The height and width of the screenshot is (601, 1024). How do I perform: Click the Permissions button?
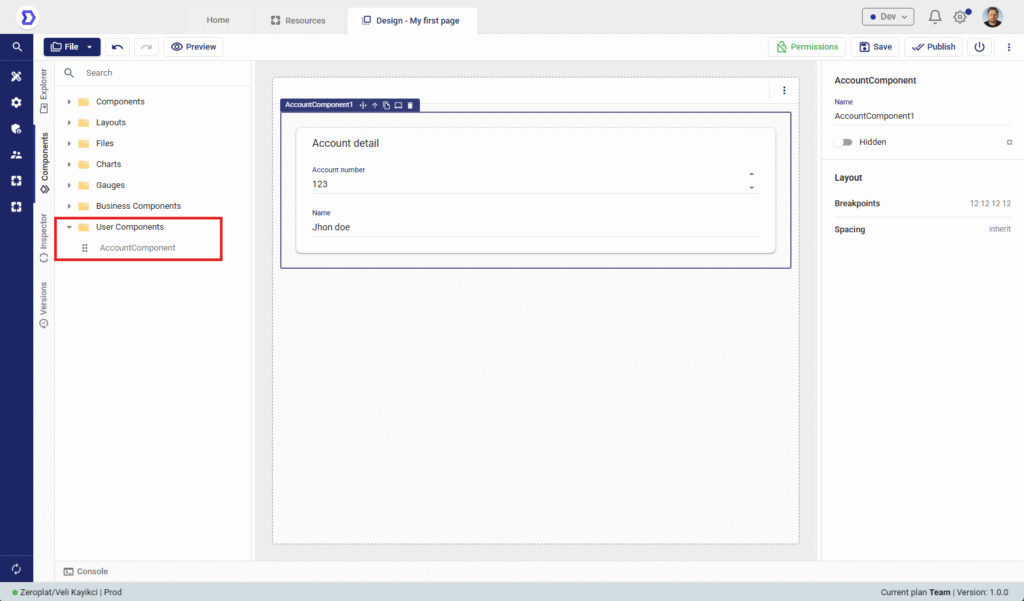(x=806, y=47)
